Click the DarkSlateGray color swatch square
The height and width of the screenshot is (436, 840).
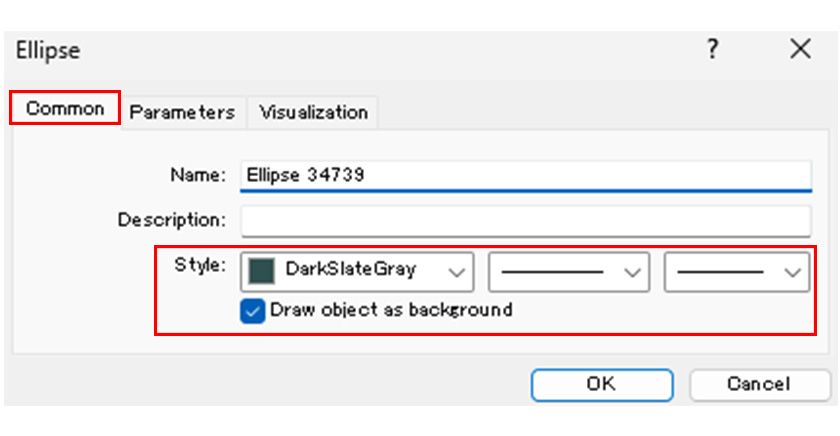pos(262,270)
